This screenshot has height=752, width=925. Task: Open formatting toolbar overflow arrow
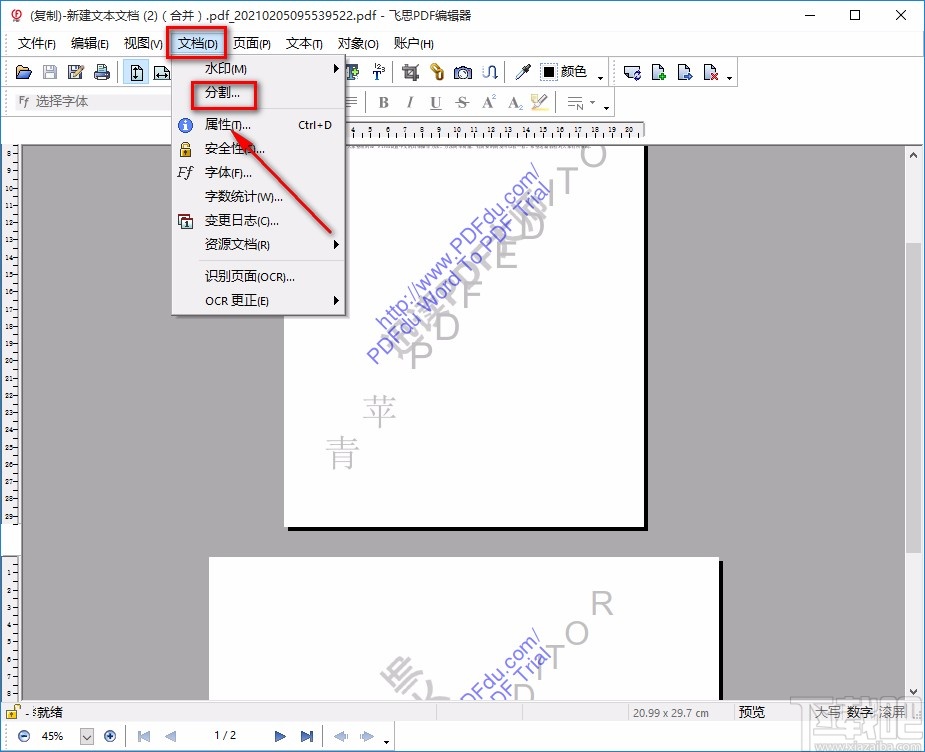click(x=606, y=107)
